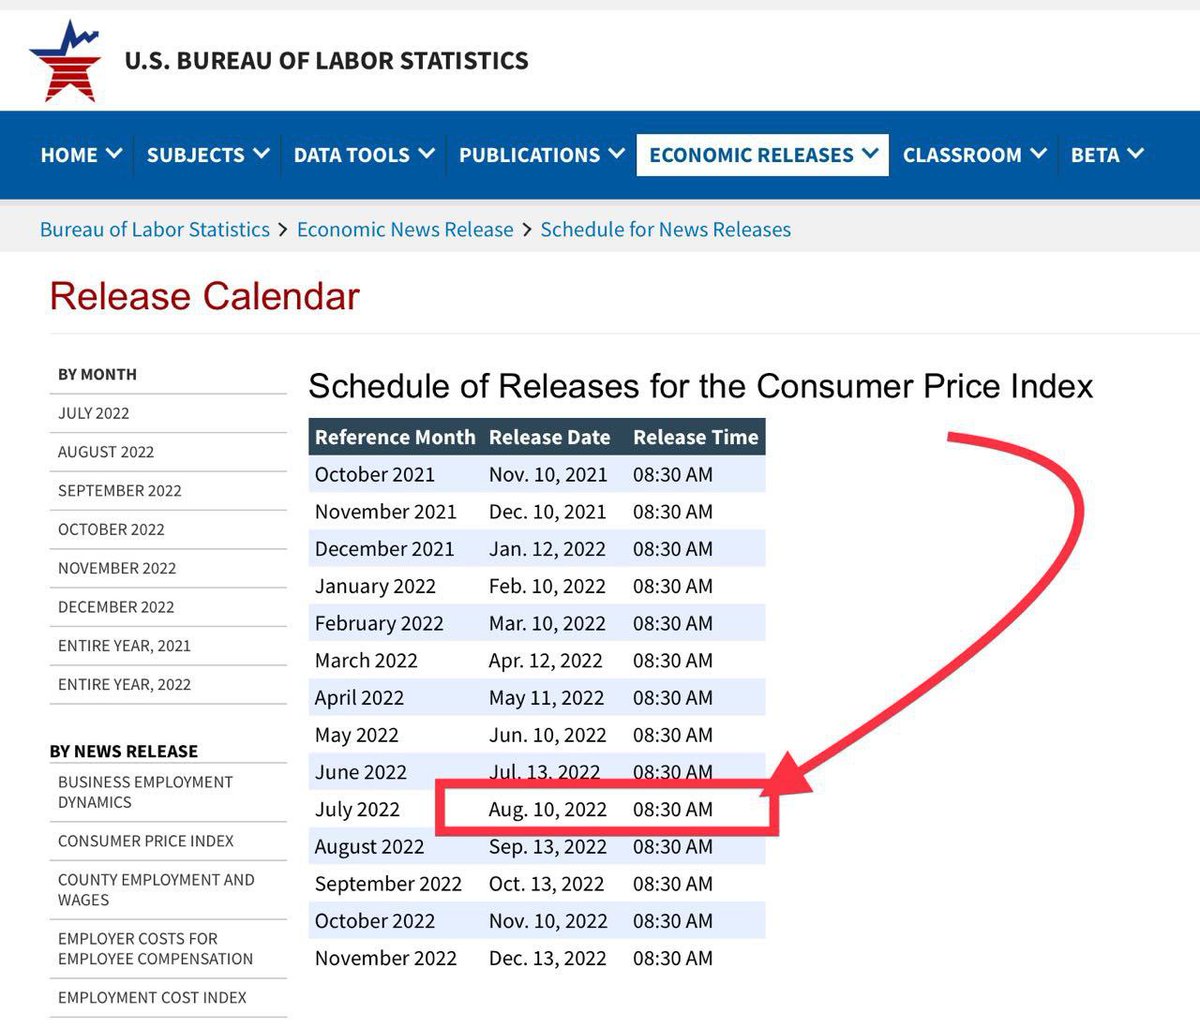The height and width of the screenshot is (1028, 1200).
Task: Select AUGUST 2022 in the month list
Action: coord(105,452)
